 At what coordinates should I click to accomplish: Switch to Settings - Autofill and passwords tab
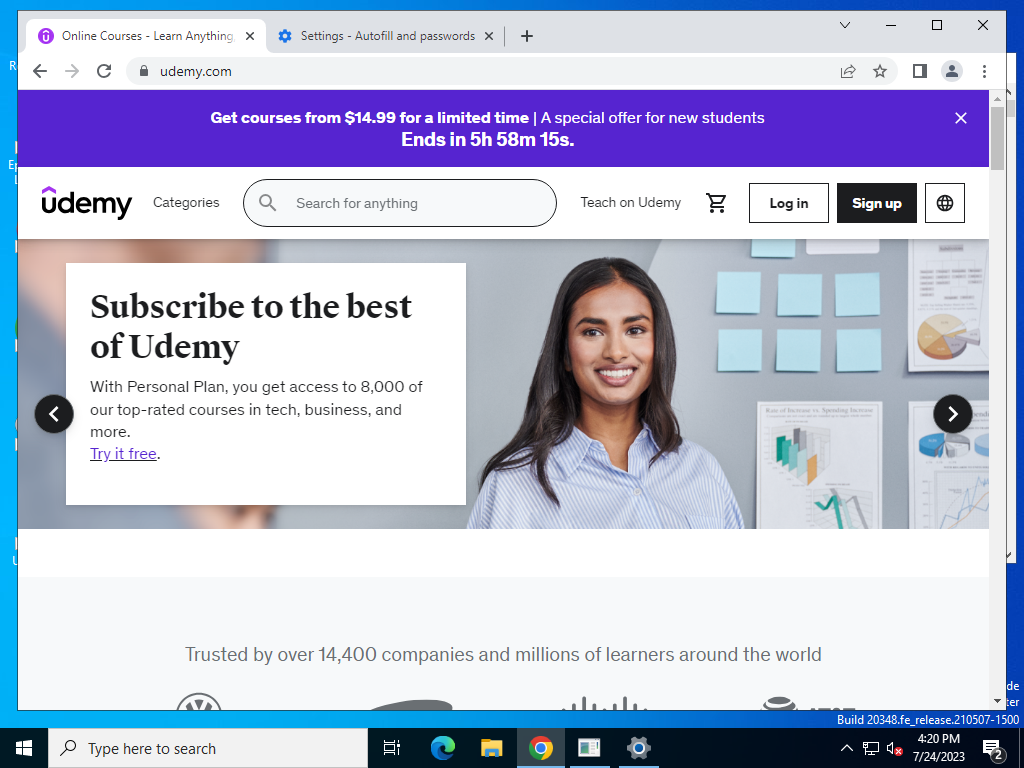coord(387,36)
